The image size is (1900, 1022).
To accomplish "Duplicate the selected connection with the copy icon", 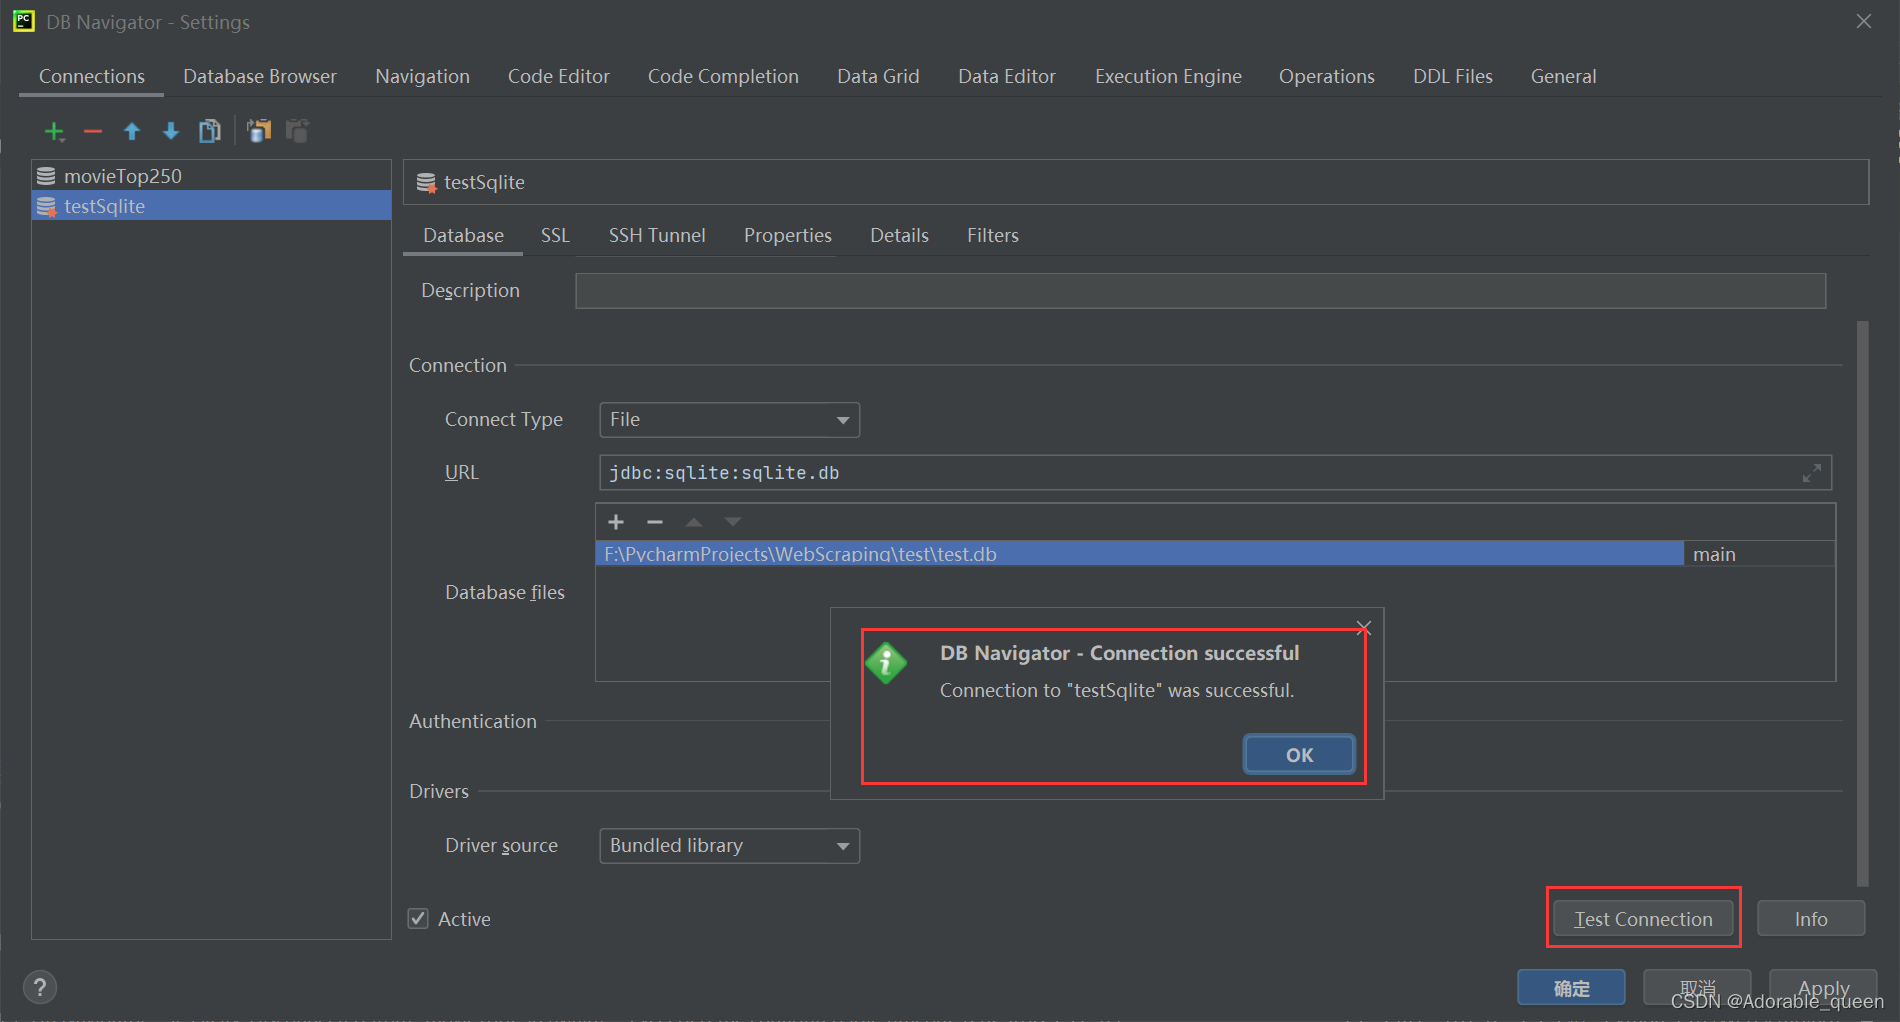I will tap(210, 131).
